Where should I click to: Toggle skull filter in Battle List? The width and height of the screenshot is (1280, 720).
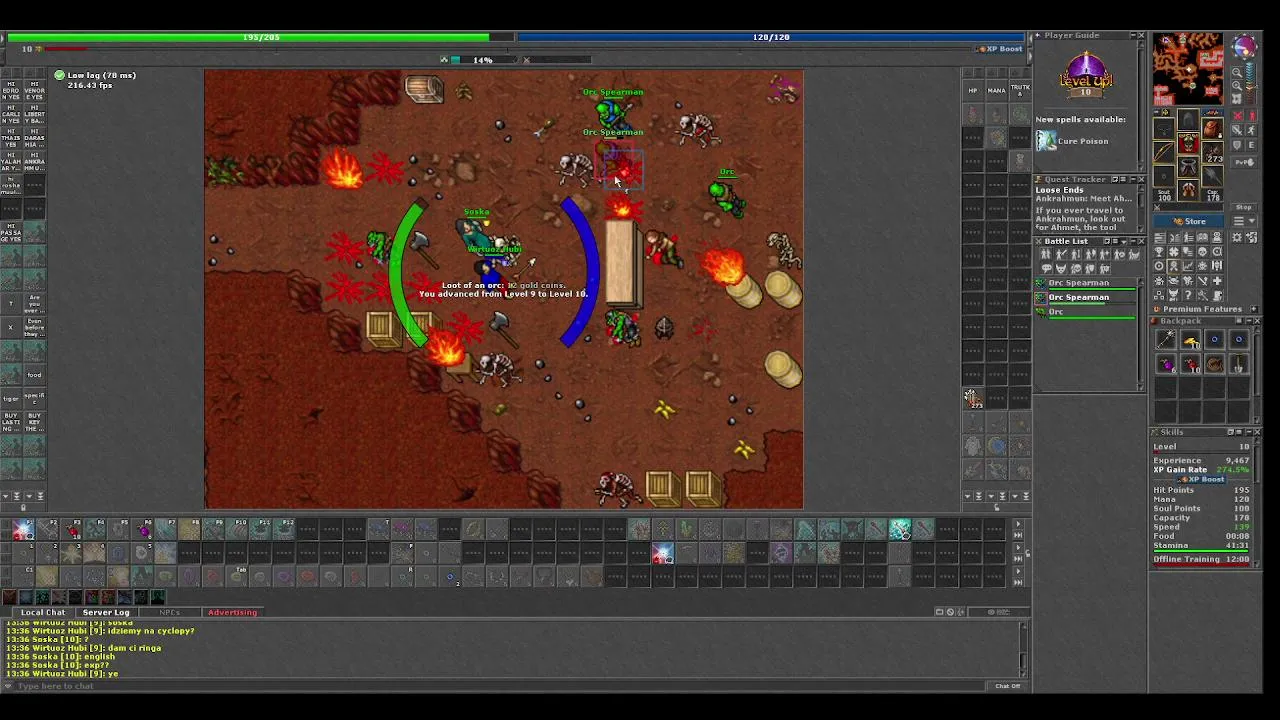tap(1076, 268)
